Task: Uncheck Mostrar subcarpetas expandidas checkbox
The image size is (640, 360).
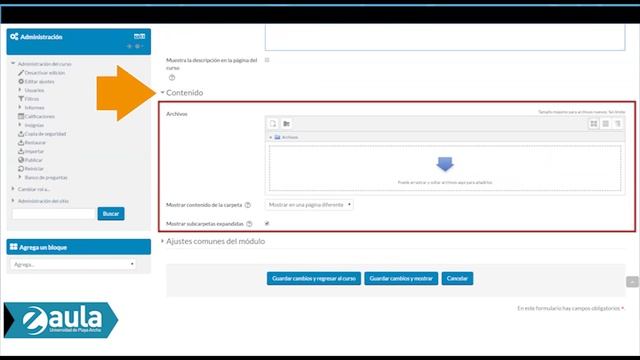Action: tap(267, 224)
